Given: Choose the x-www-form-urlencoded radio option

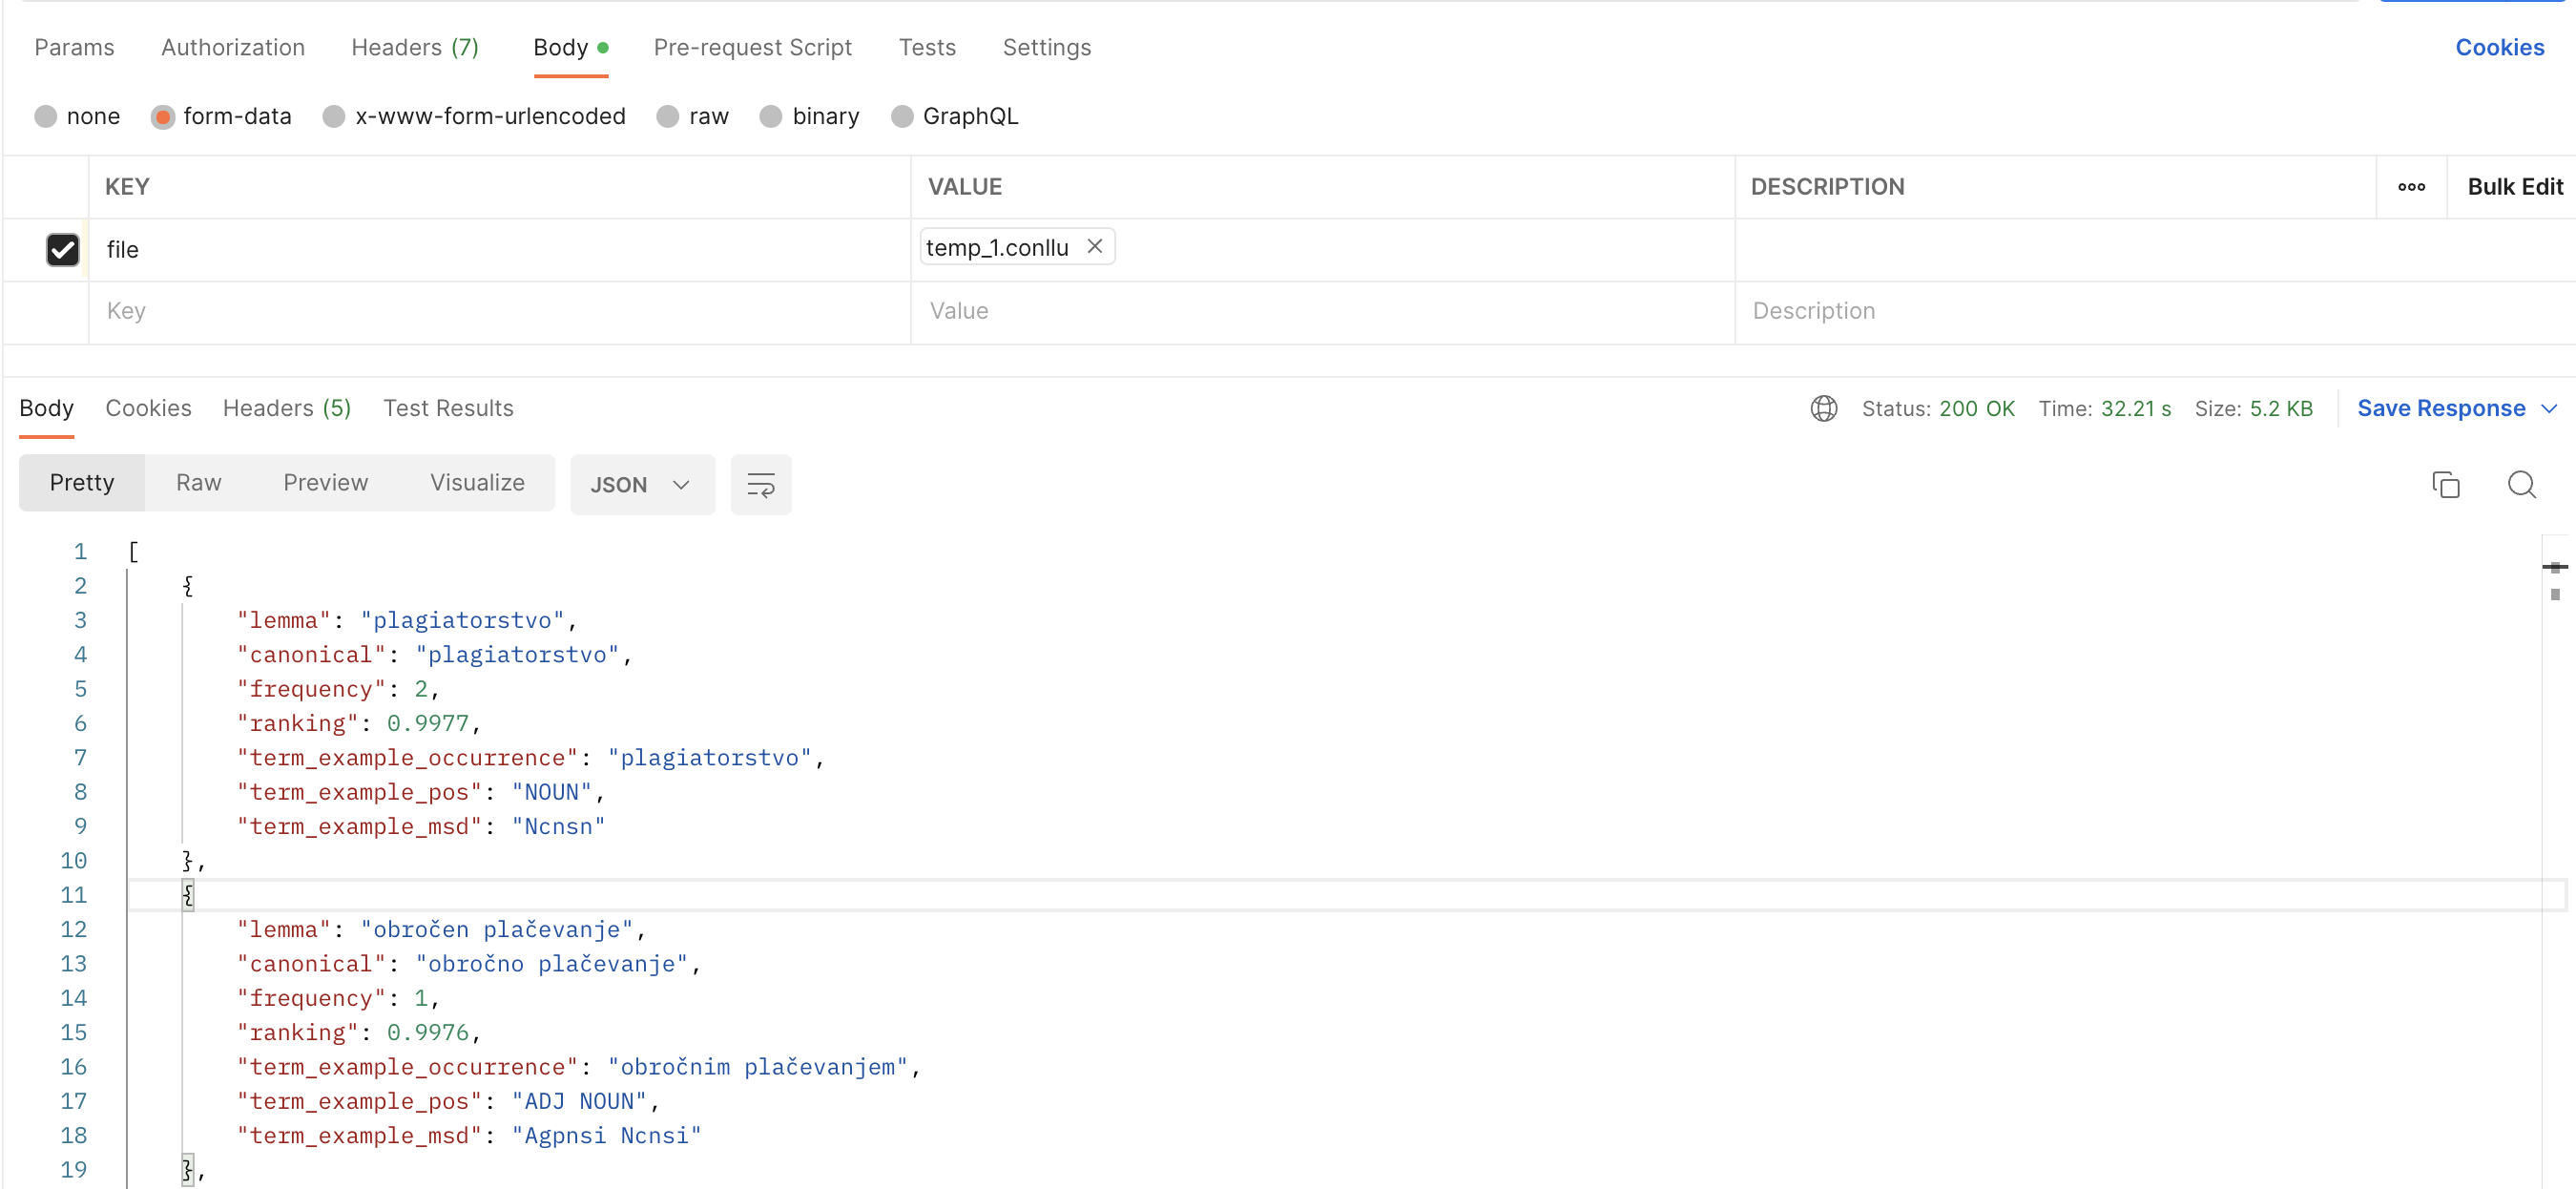Looking at the screenshot, I should [334, 116].
